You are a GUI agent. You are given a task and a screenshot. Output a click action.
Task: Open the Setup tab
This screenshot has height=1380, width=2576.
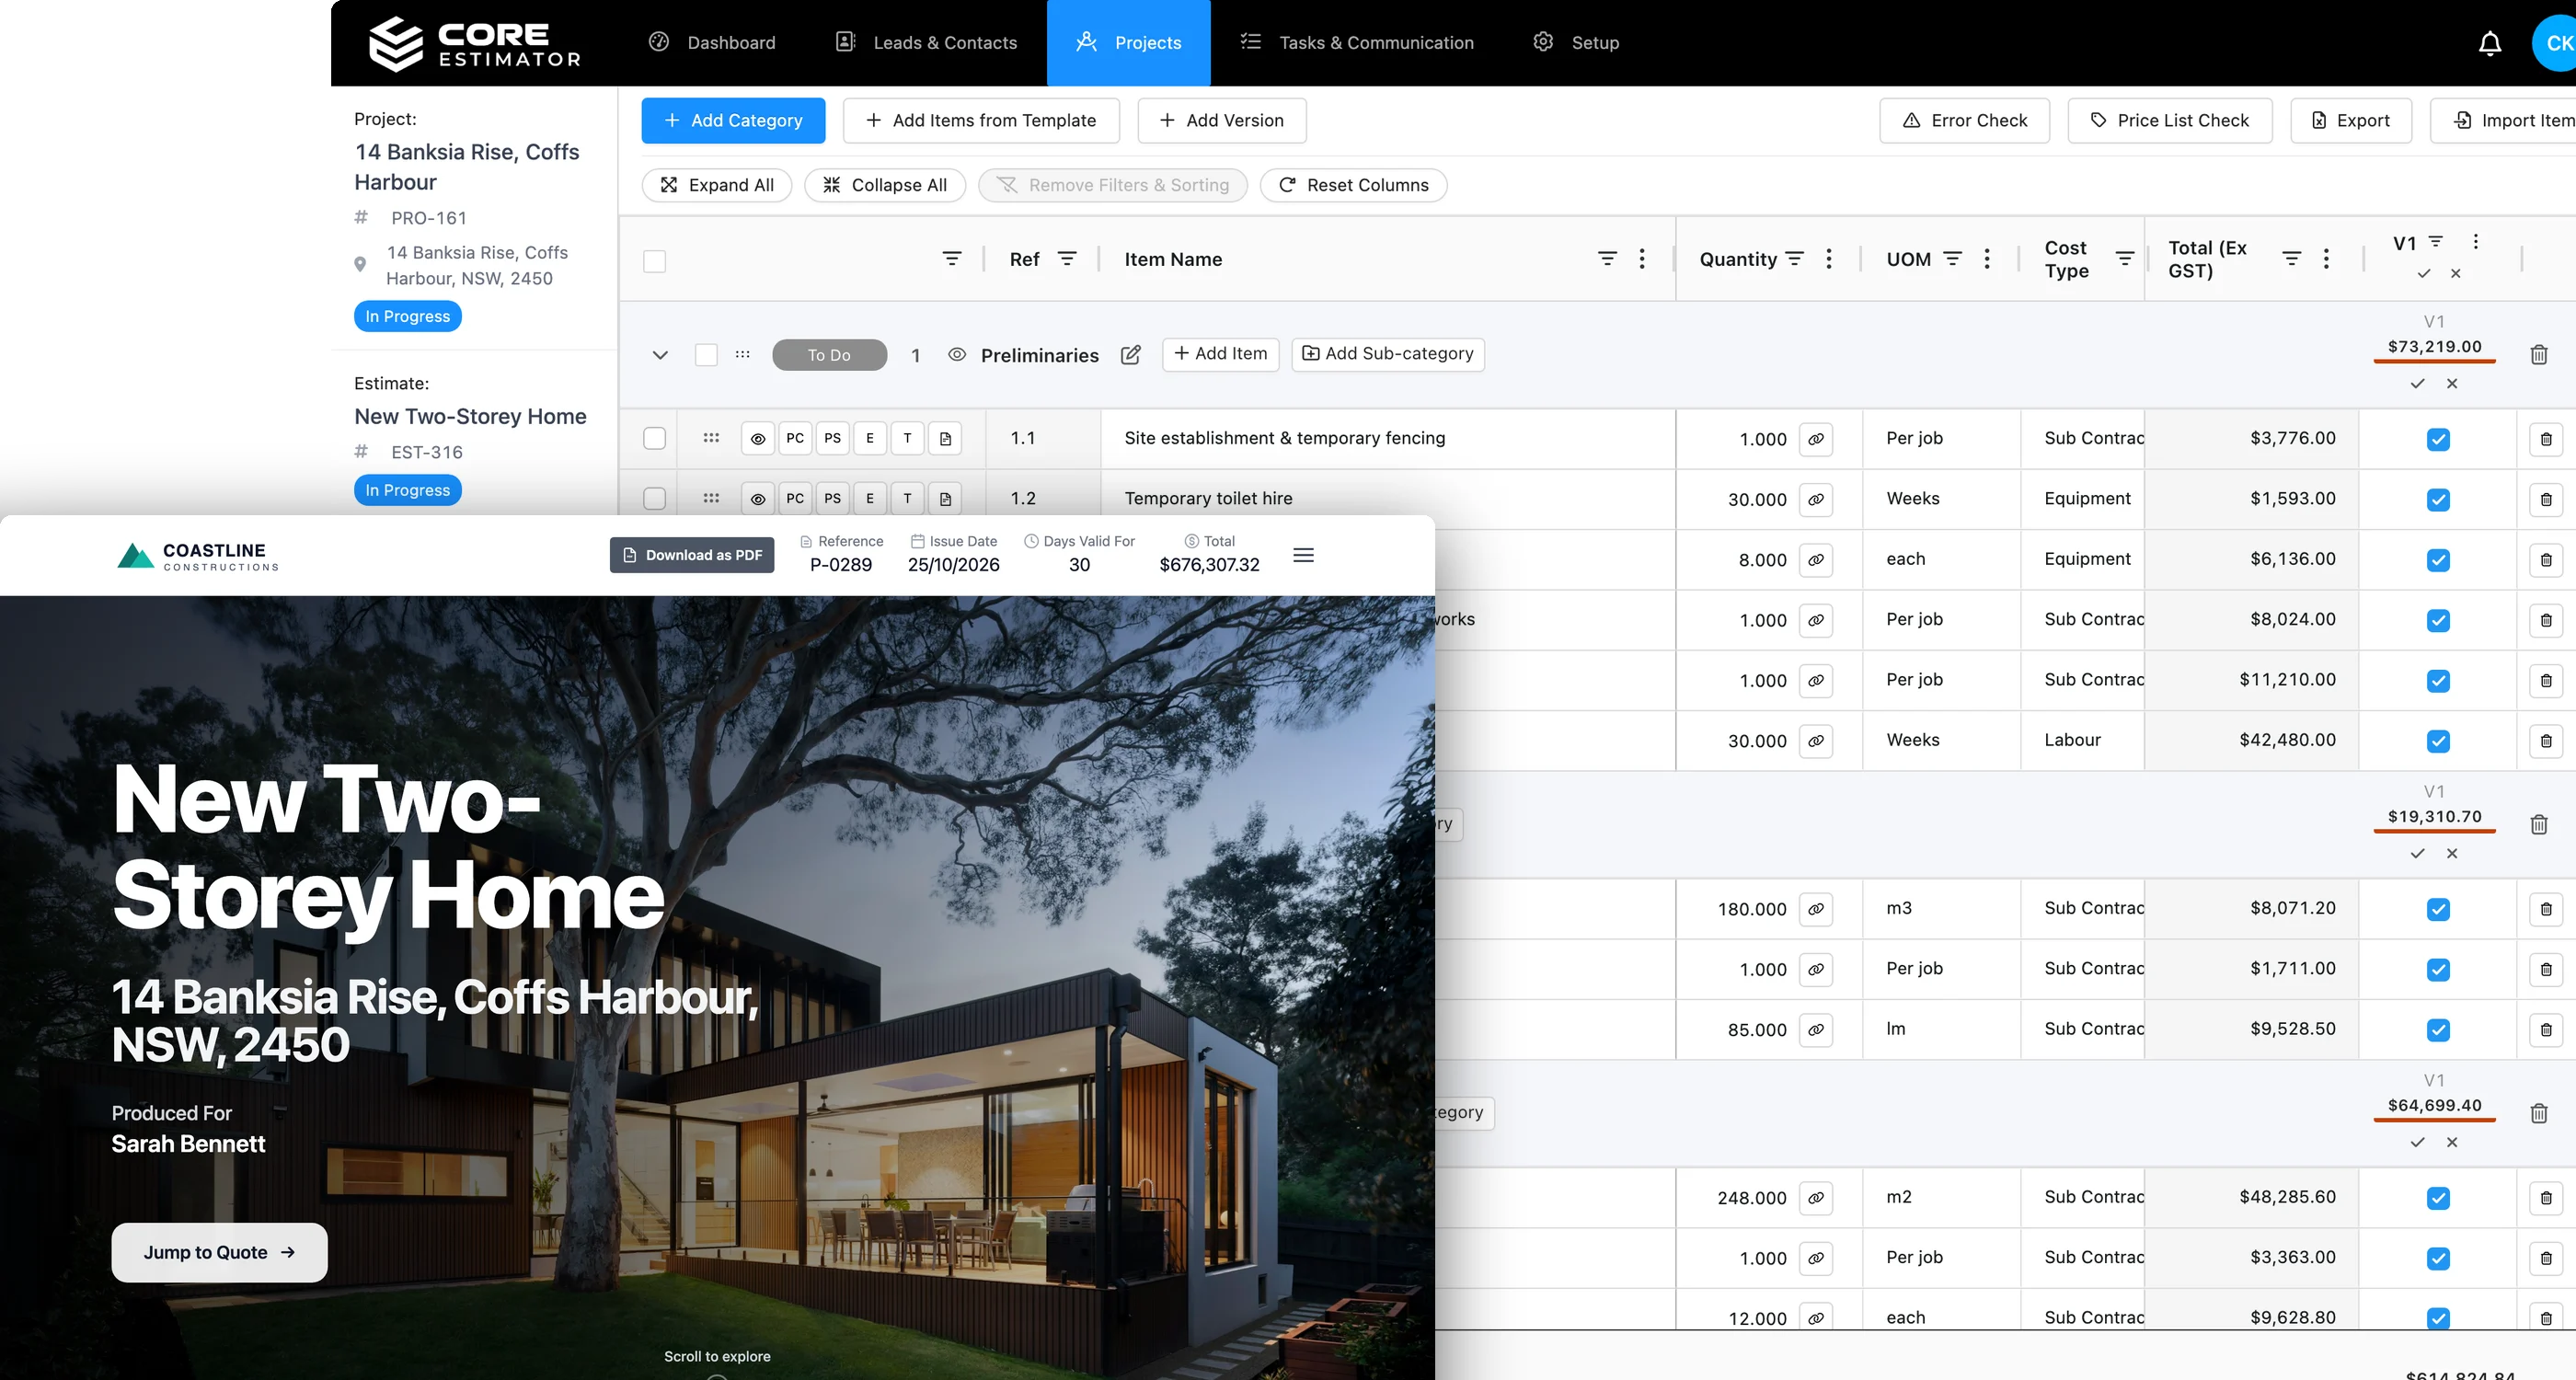[x=1576, y=43]
